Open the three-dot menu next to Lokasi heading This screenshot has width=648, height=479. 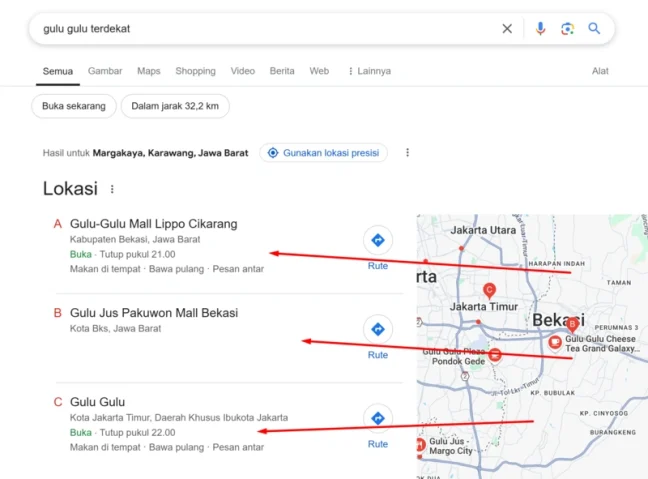(x=112, y=189)
